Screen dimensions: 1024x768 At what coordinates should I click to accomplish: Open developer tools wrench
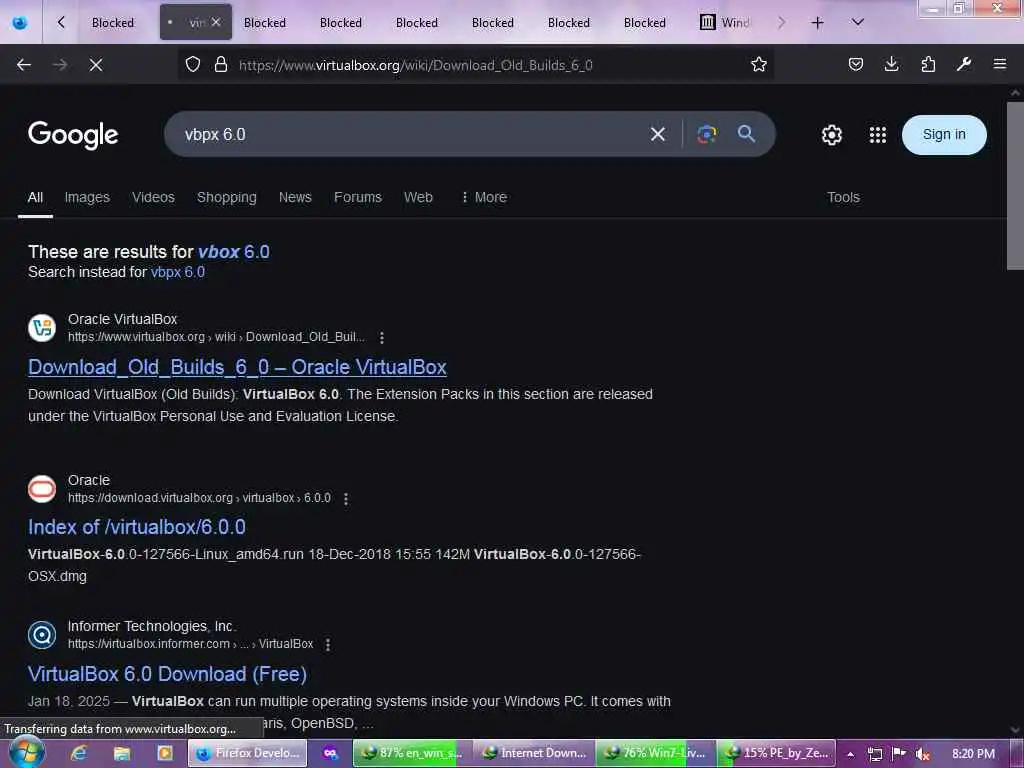964,64
